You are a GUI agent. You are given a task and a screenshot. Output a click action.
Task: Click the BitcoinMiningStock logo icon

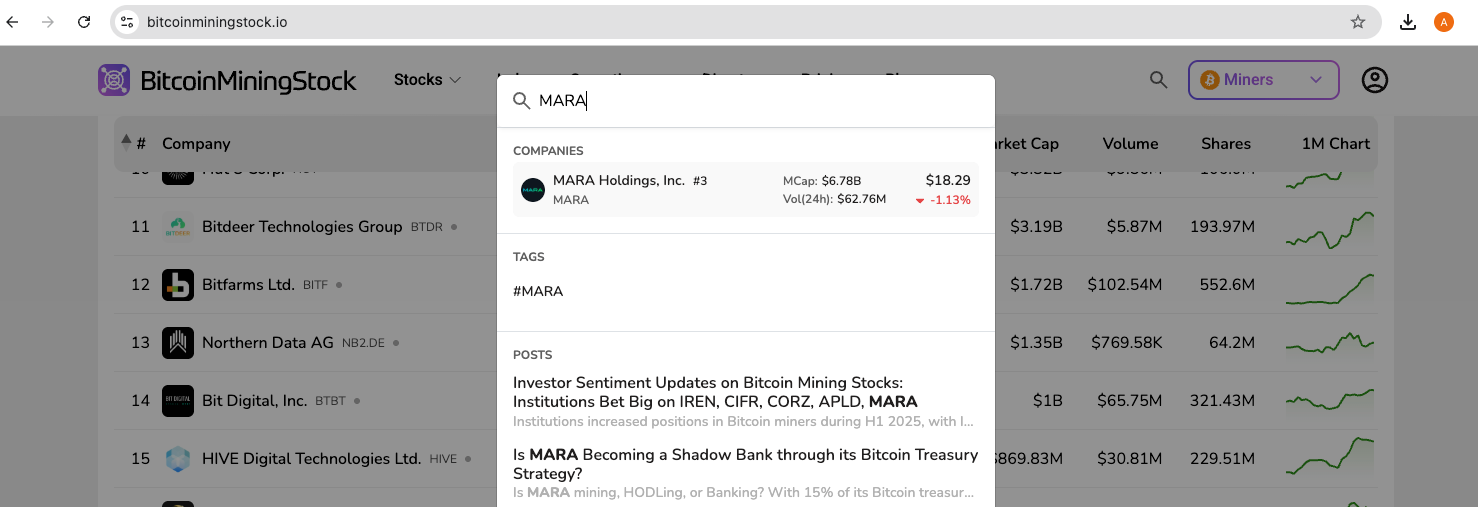click(x=114, y=80)
